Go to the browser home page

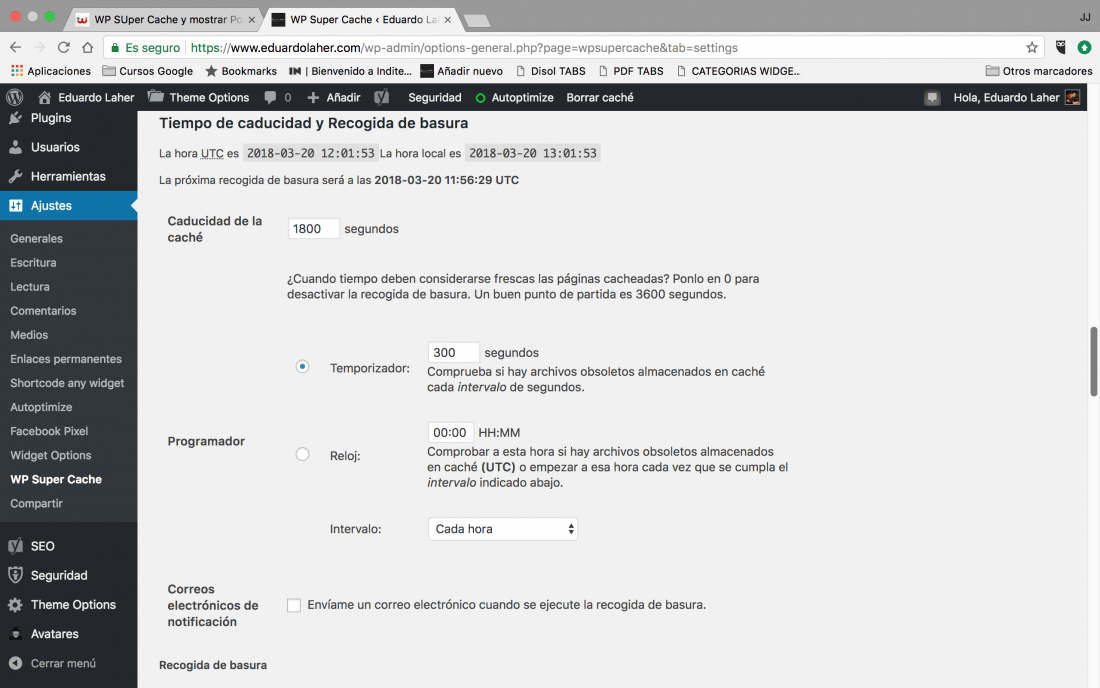click(x=88, y=48)
